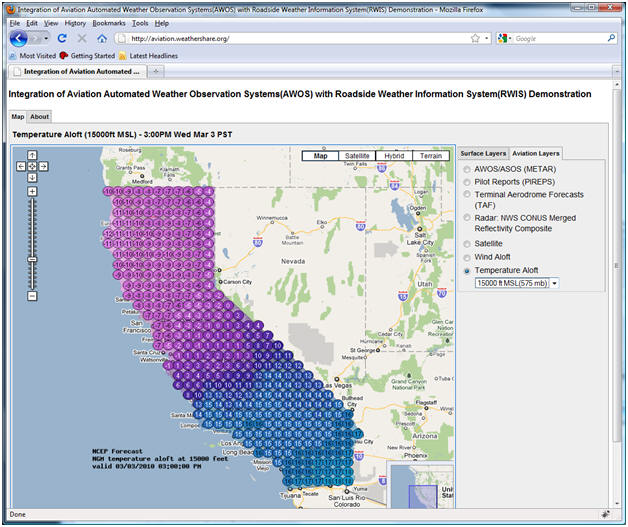Open the Bookmarks menu
This screenshot has width=628, height=527.
click(109, 22)
